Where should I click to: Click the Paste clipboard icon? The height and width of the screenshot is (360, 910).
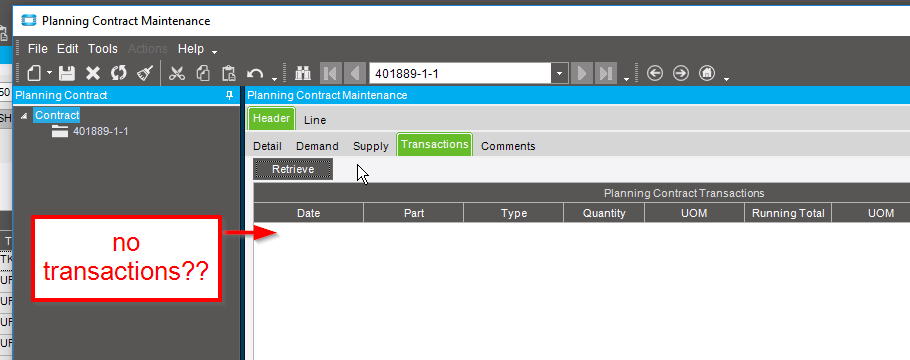(229, 73)
